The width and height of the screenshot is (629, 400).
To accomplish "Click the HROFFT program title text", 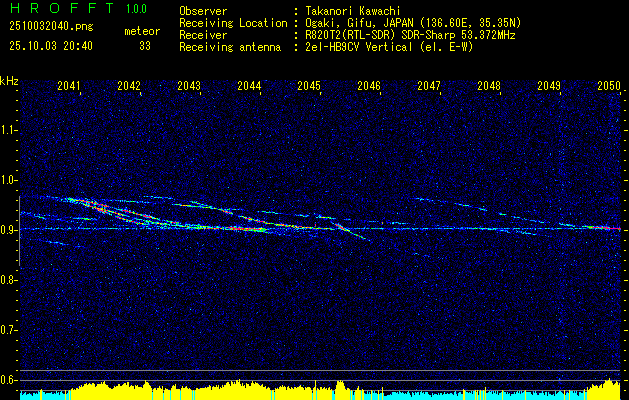I will (x=62, y=8).
